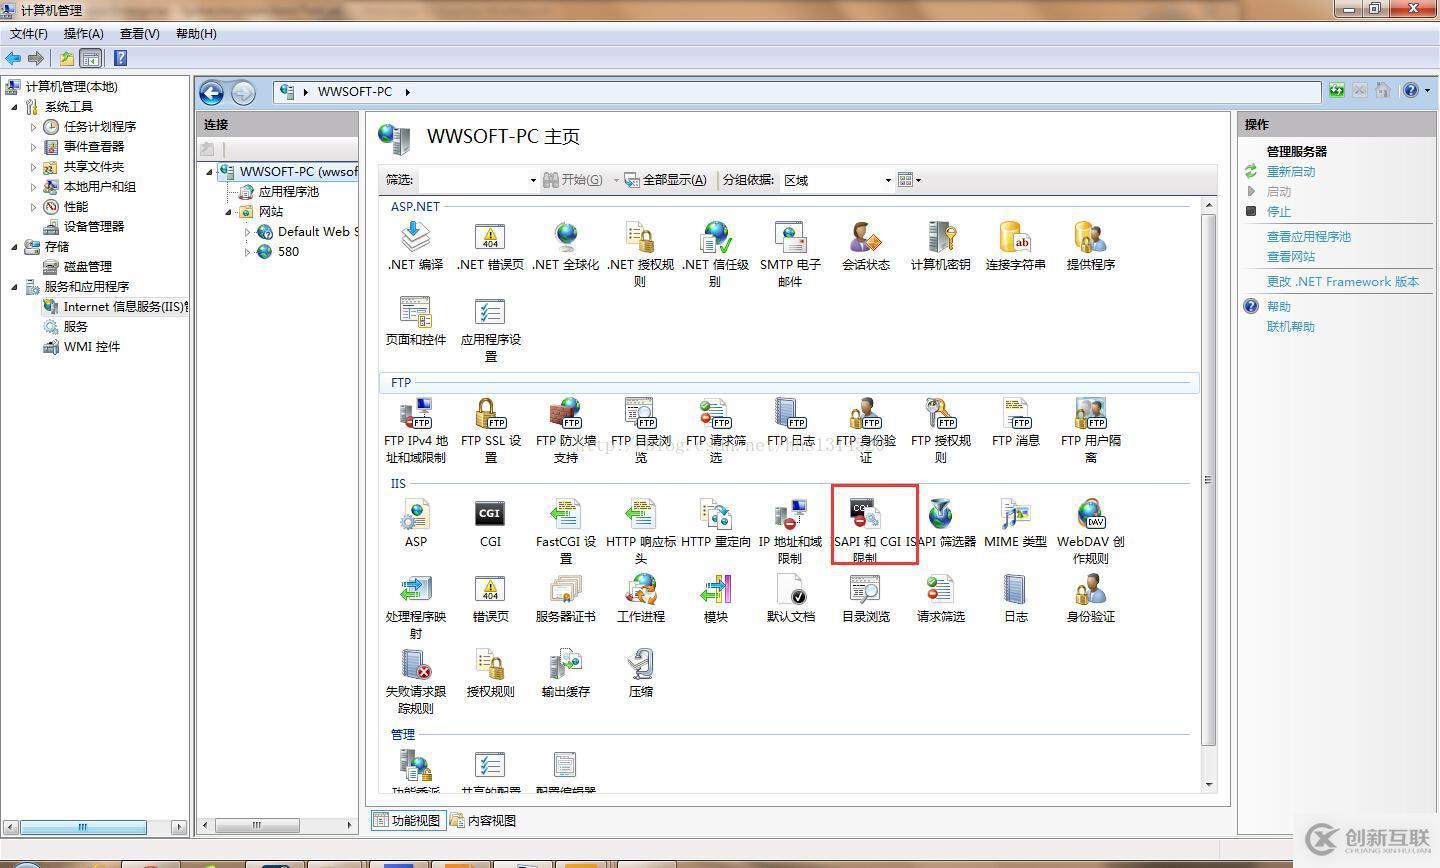This screenshot has height=868, width=1440.
Task: Open the 页面和控件 icon
Action: coord(415,320)
